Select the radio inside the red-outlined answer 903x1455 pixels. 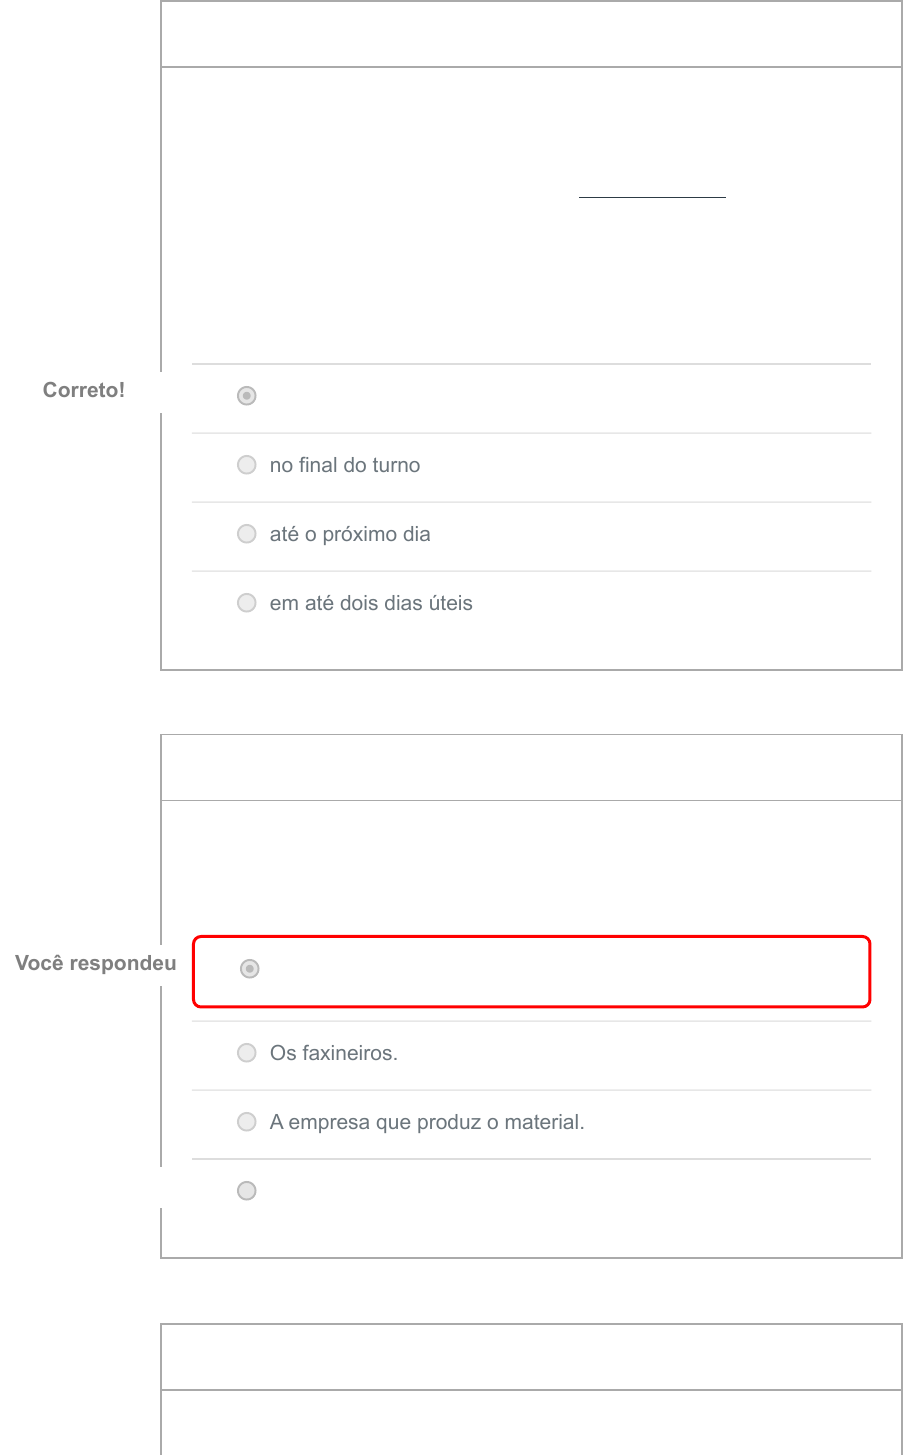250,969
